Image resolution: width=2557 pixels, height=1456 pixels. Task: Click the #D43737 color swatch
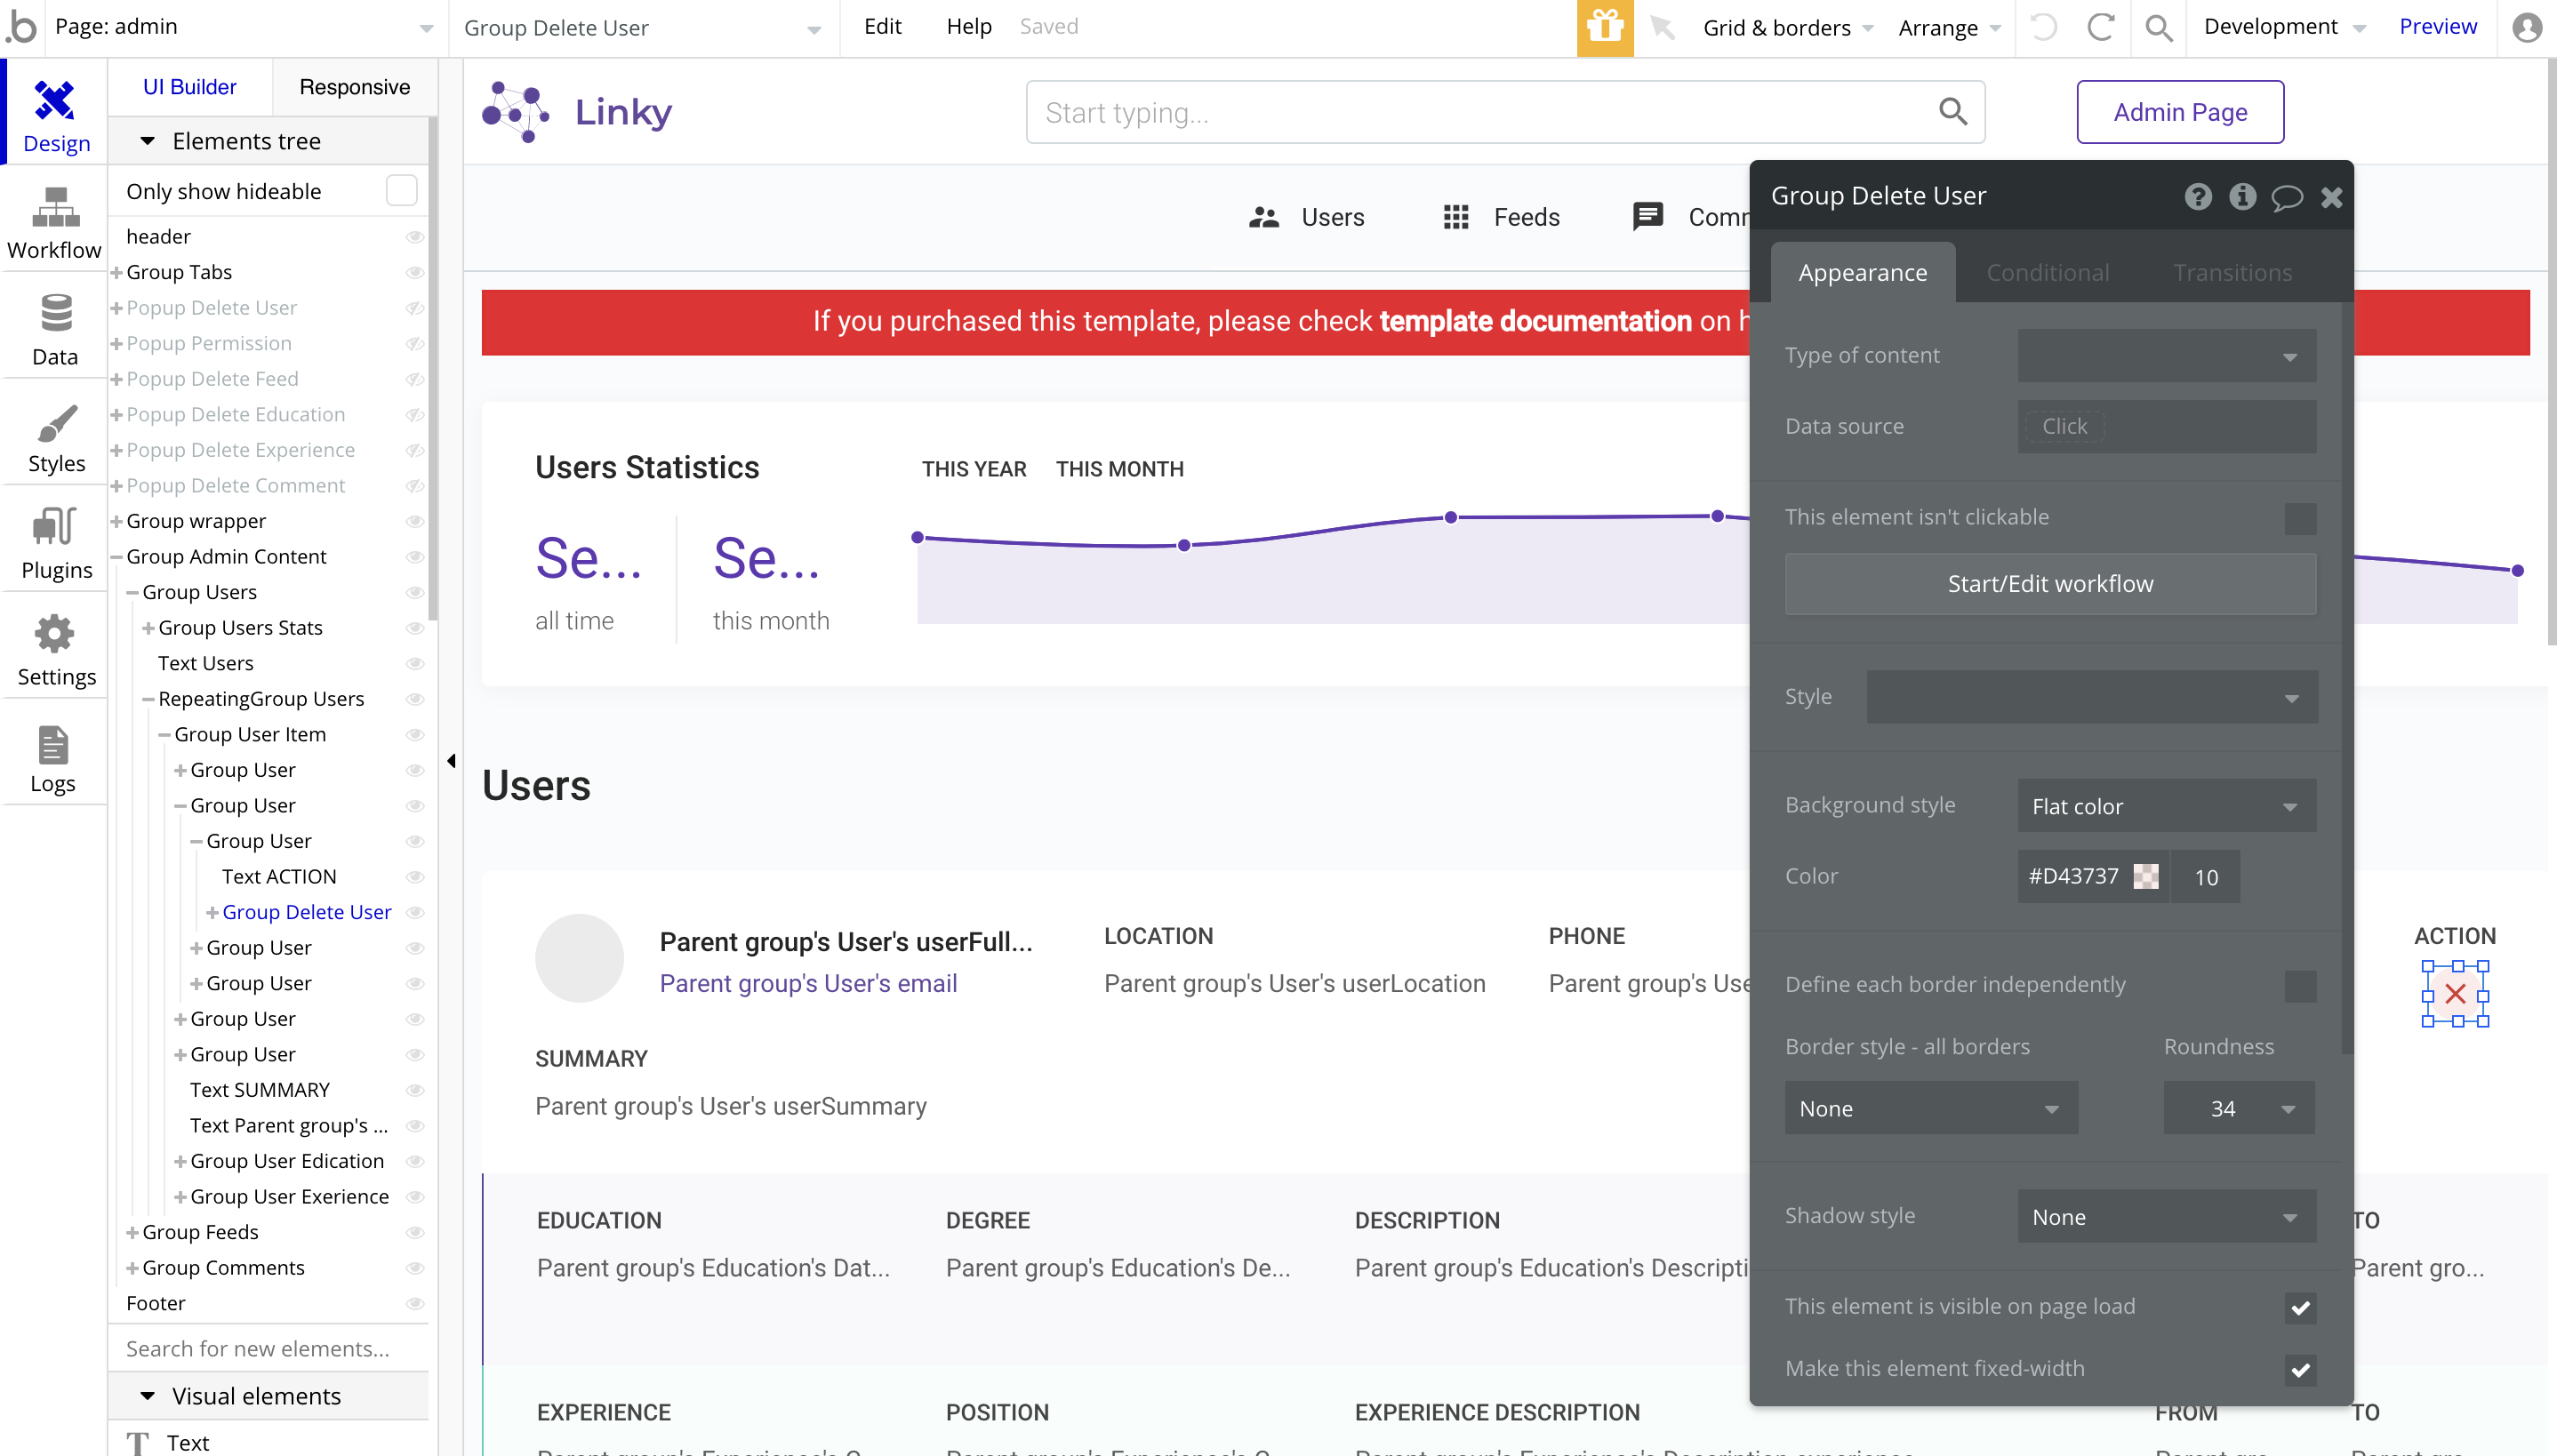click(2145, 877)
